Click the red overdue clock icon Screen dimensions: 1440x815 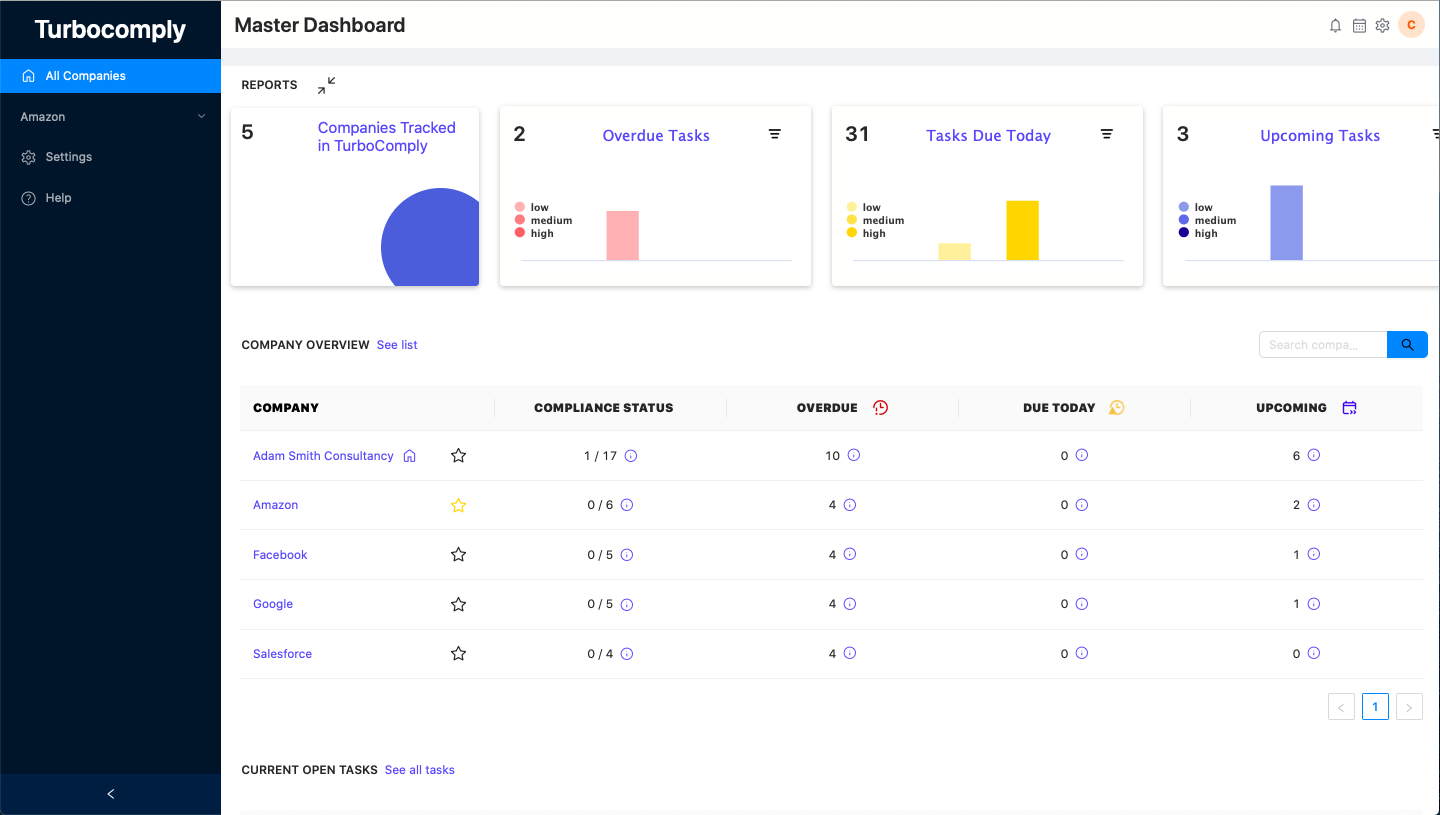880,408
